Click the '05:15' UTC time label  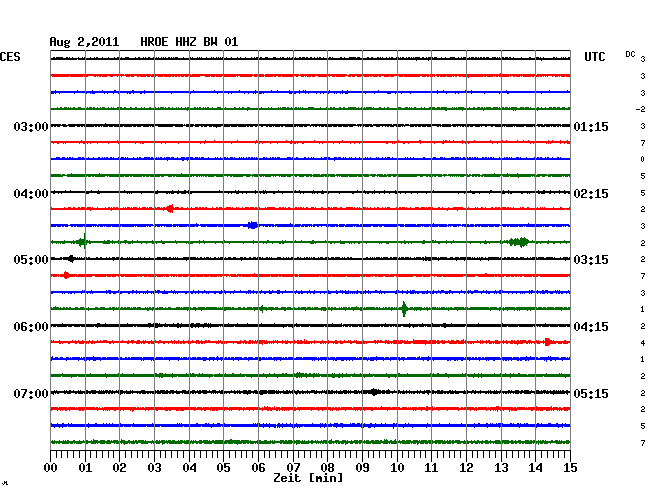pos(591,393)
